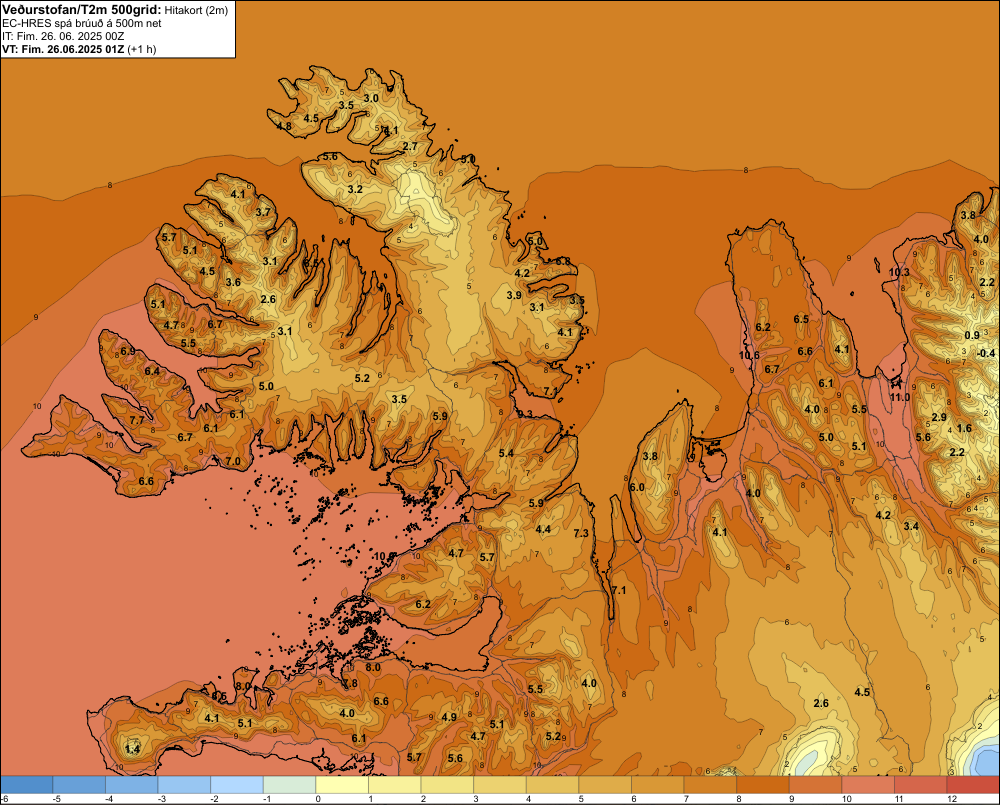
Task: Click the temperature value "-0.4"
Action: [985, 353]
